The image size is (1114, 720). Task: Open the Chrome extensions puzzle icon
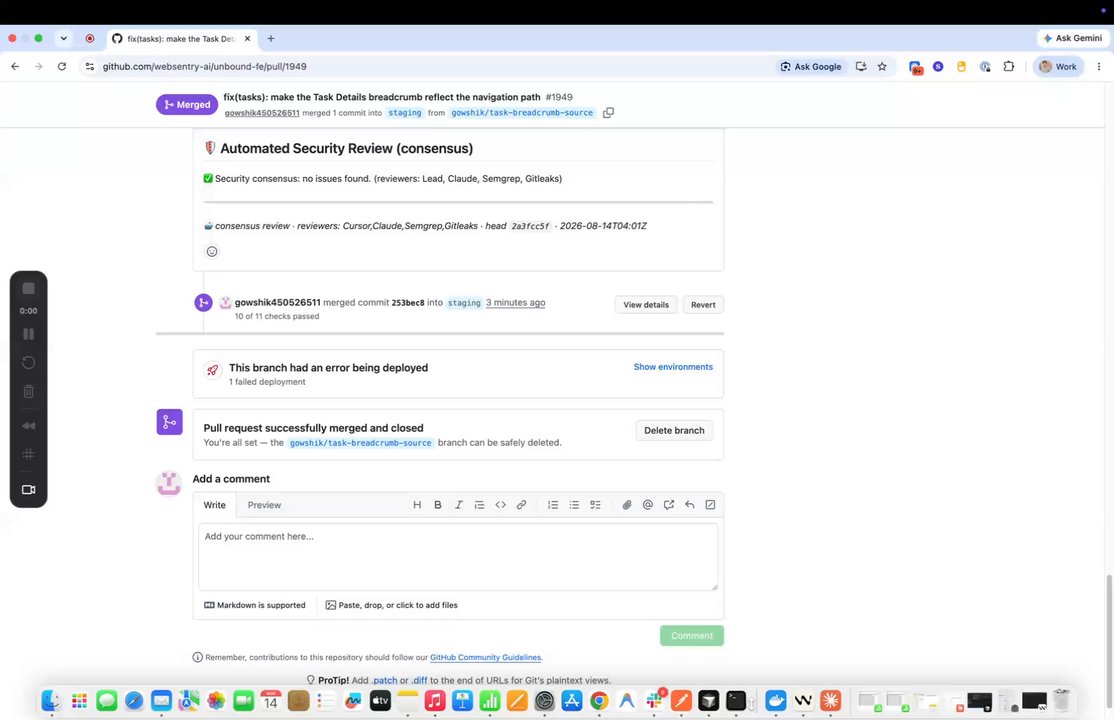tap(1008, 67)
